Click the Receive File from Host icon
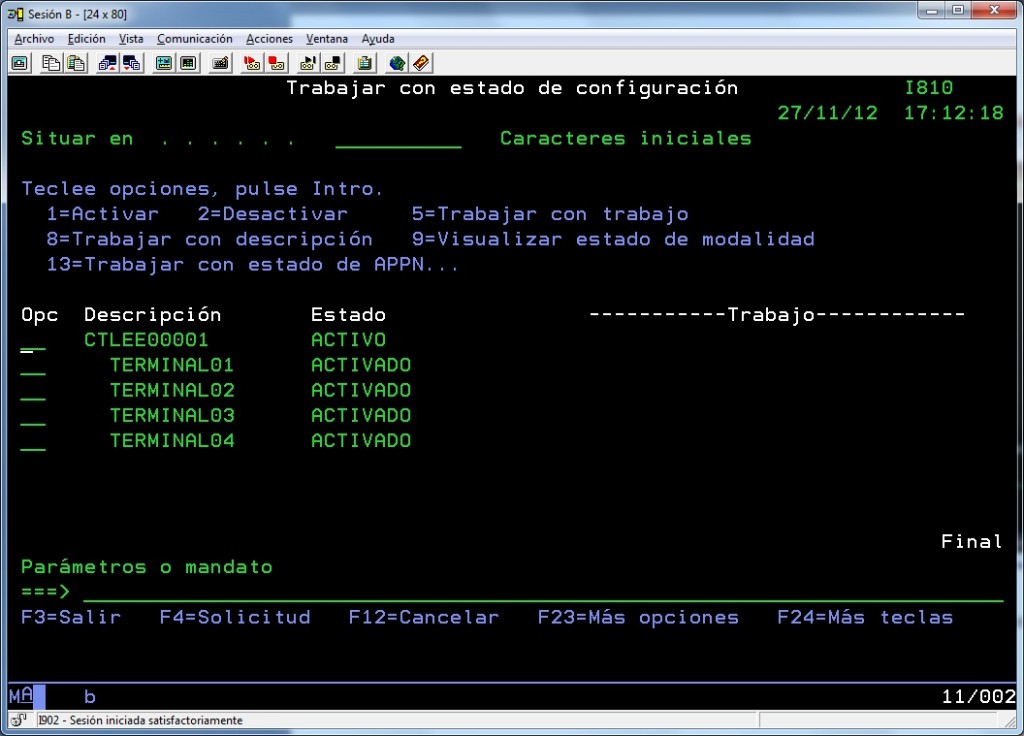The image size is (1024, 736). tap(132, 63)
